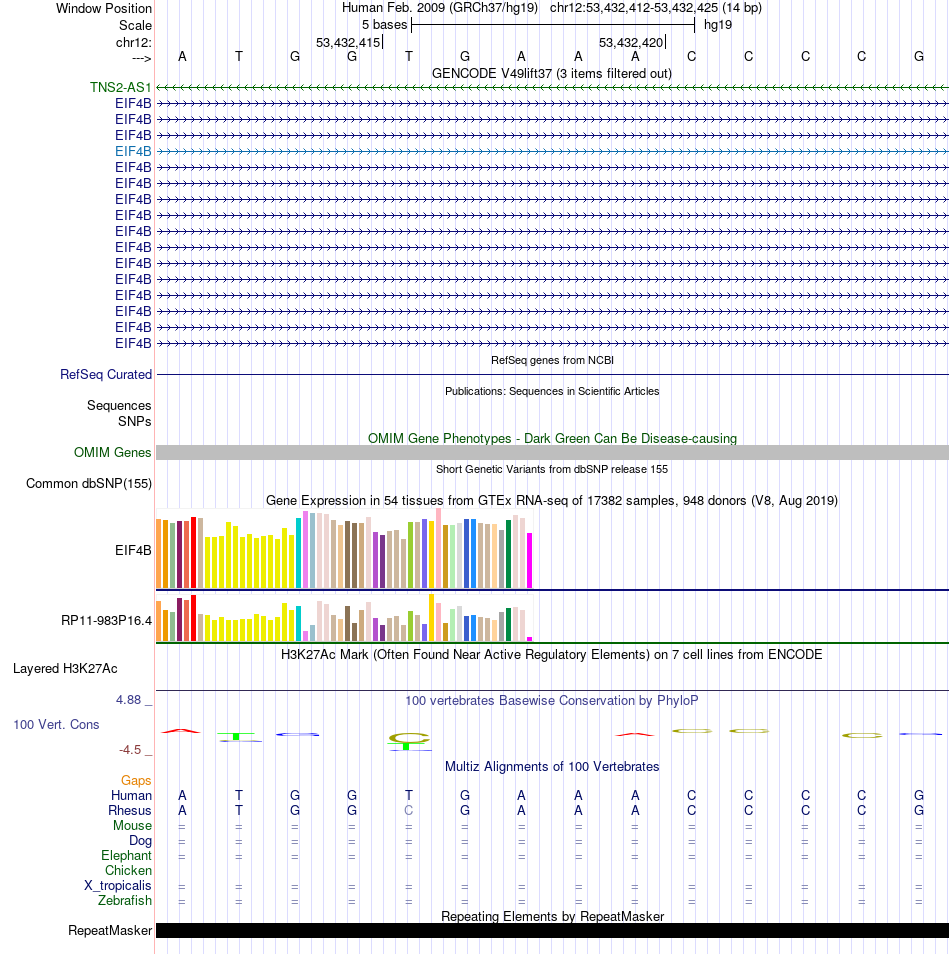Click the Scale label

click(x=135, y=26)
